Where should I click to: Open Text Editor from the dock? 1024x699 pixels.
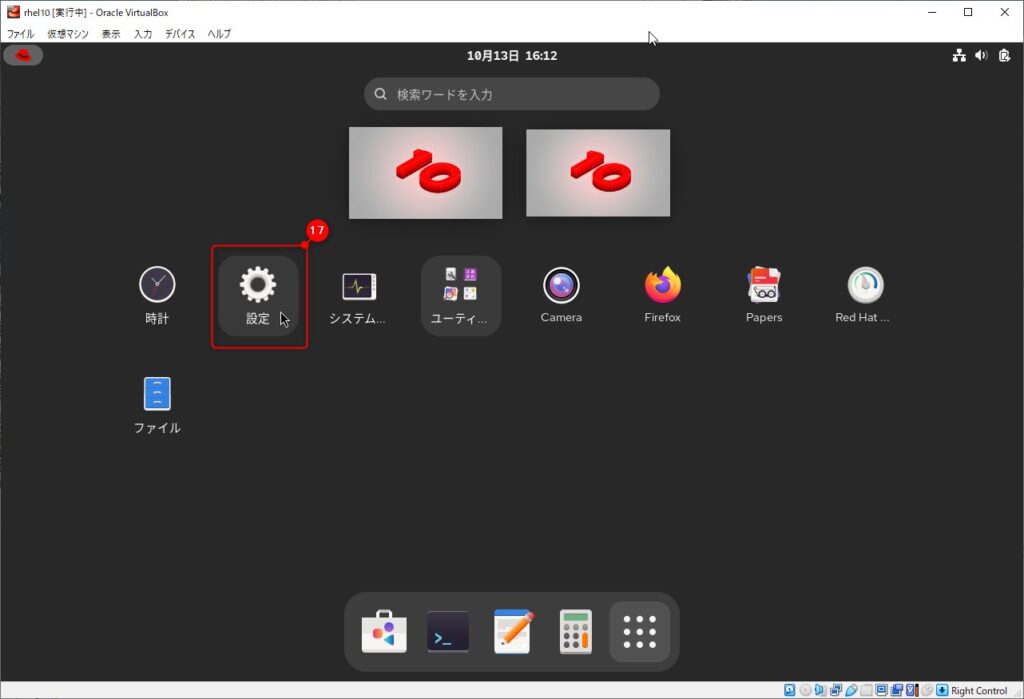(512, 631)
